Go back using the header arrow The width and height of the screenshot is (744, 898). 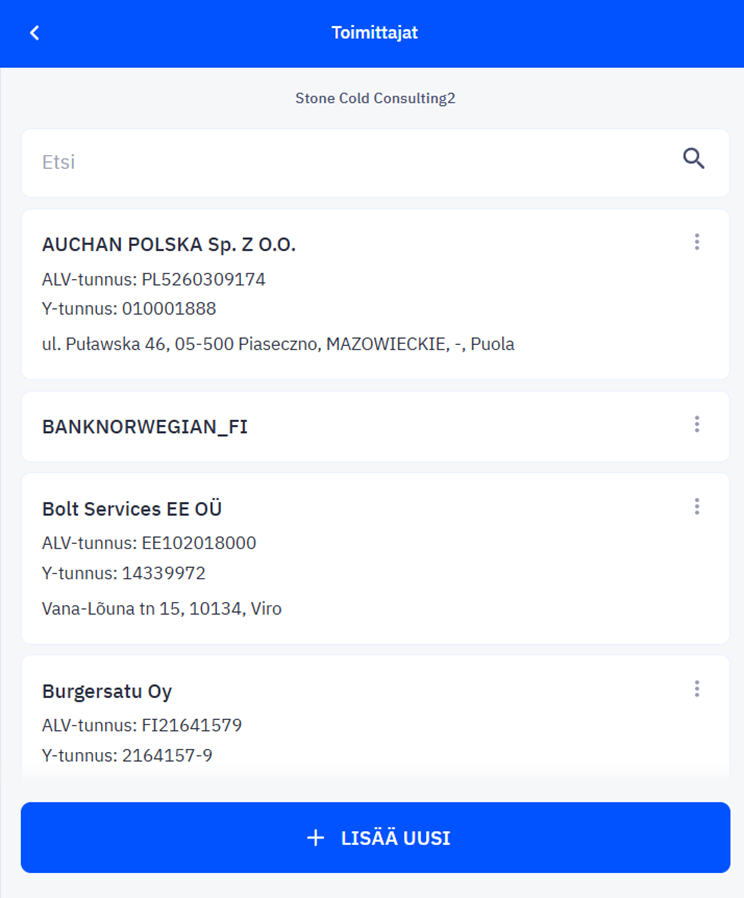34,33
